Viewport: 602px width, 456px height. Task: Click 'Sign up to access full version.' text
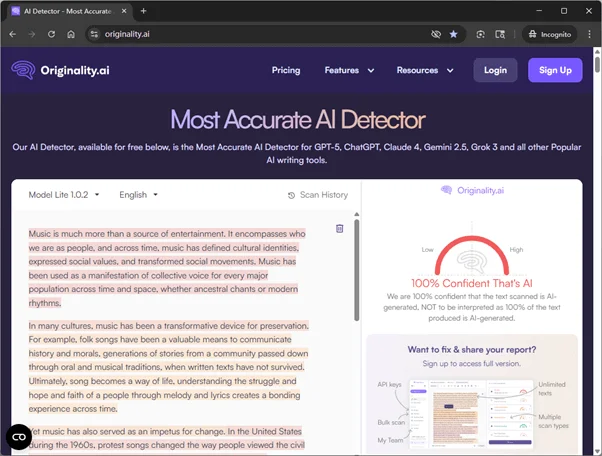click(472, 363)
